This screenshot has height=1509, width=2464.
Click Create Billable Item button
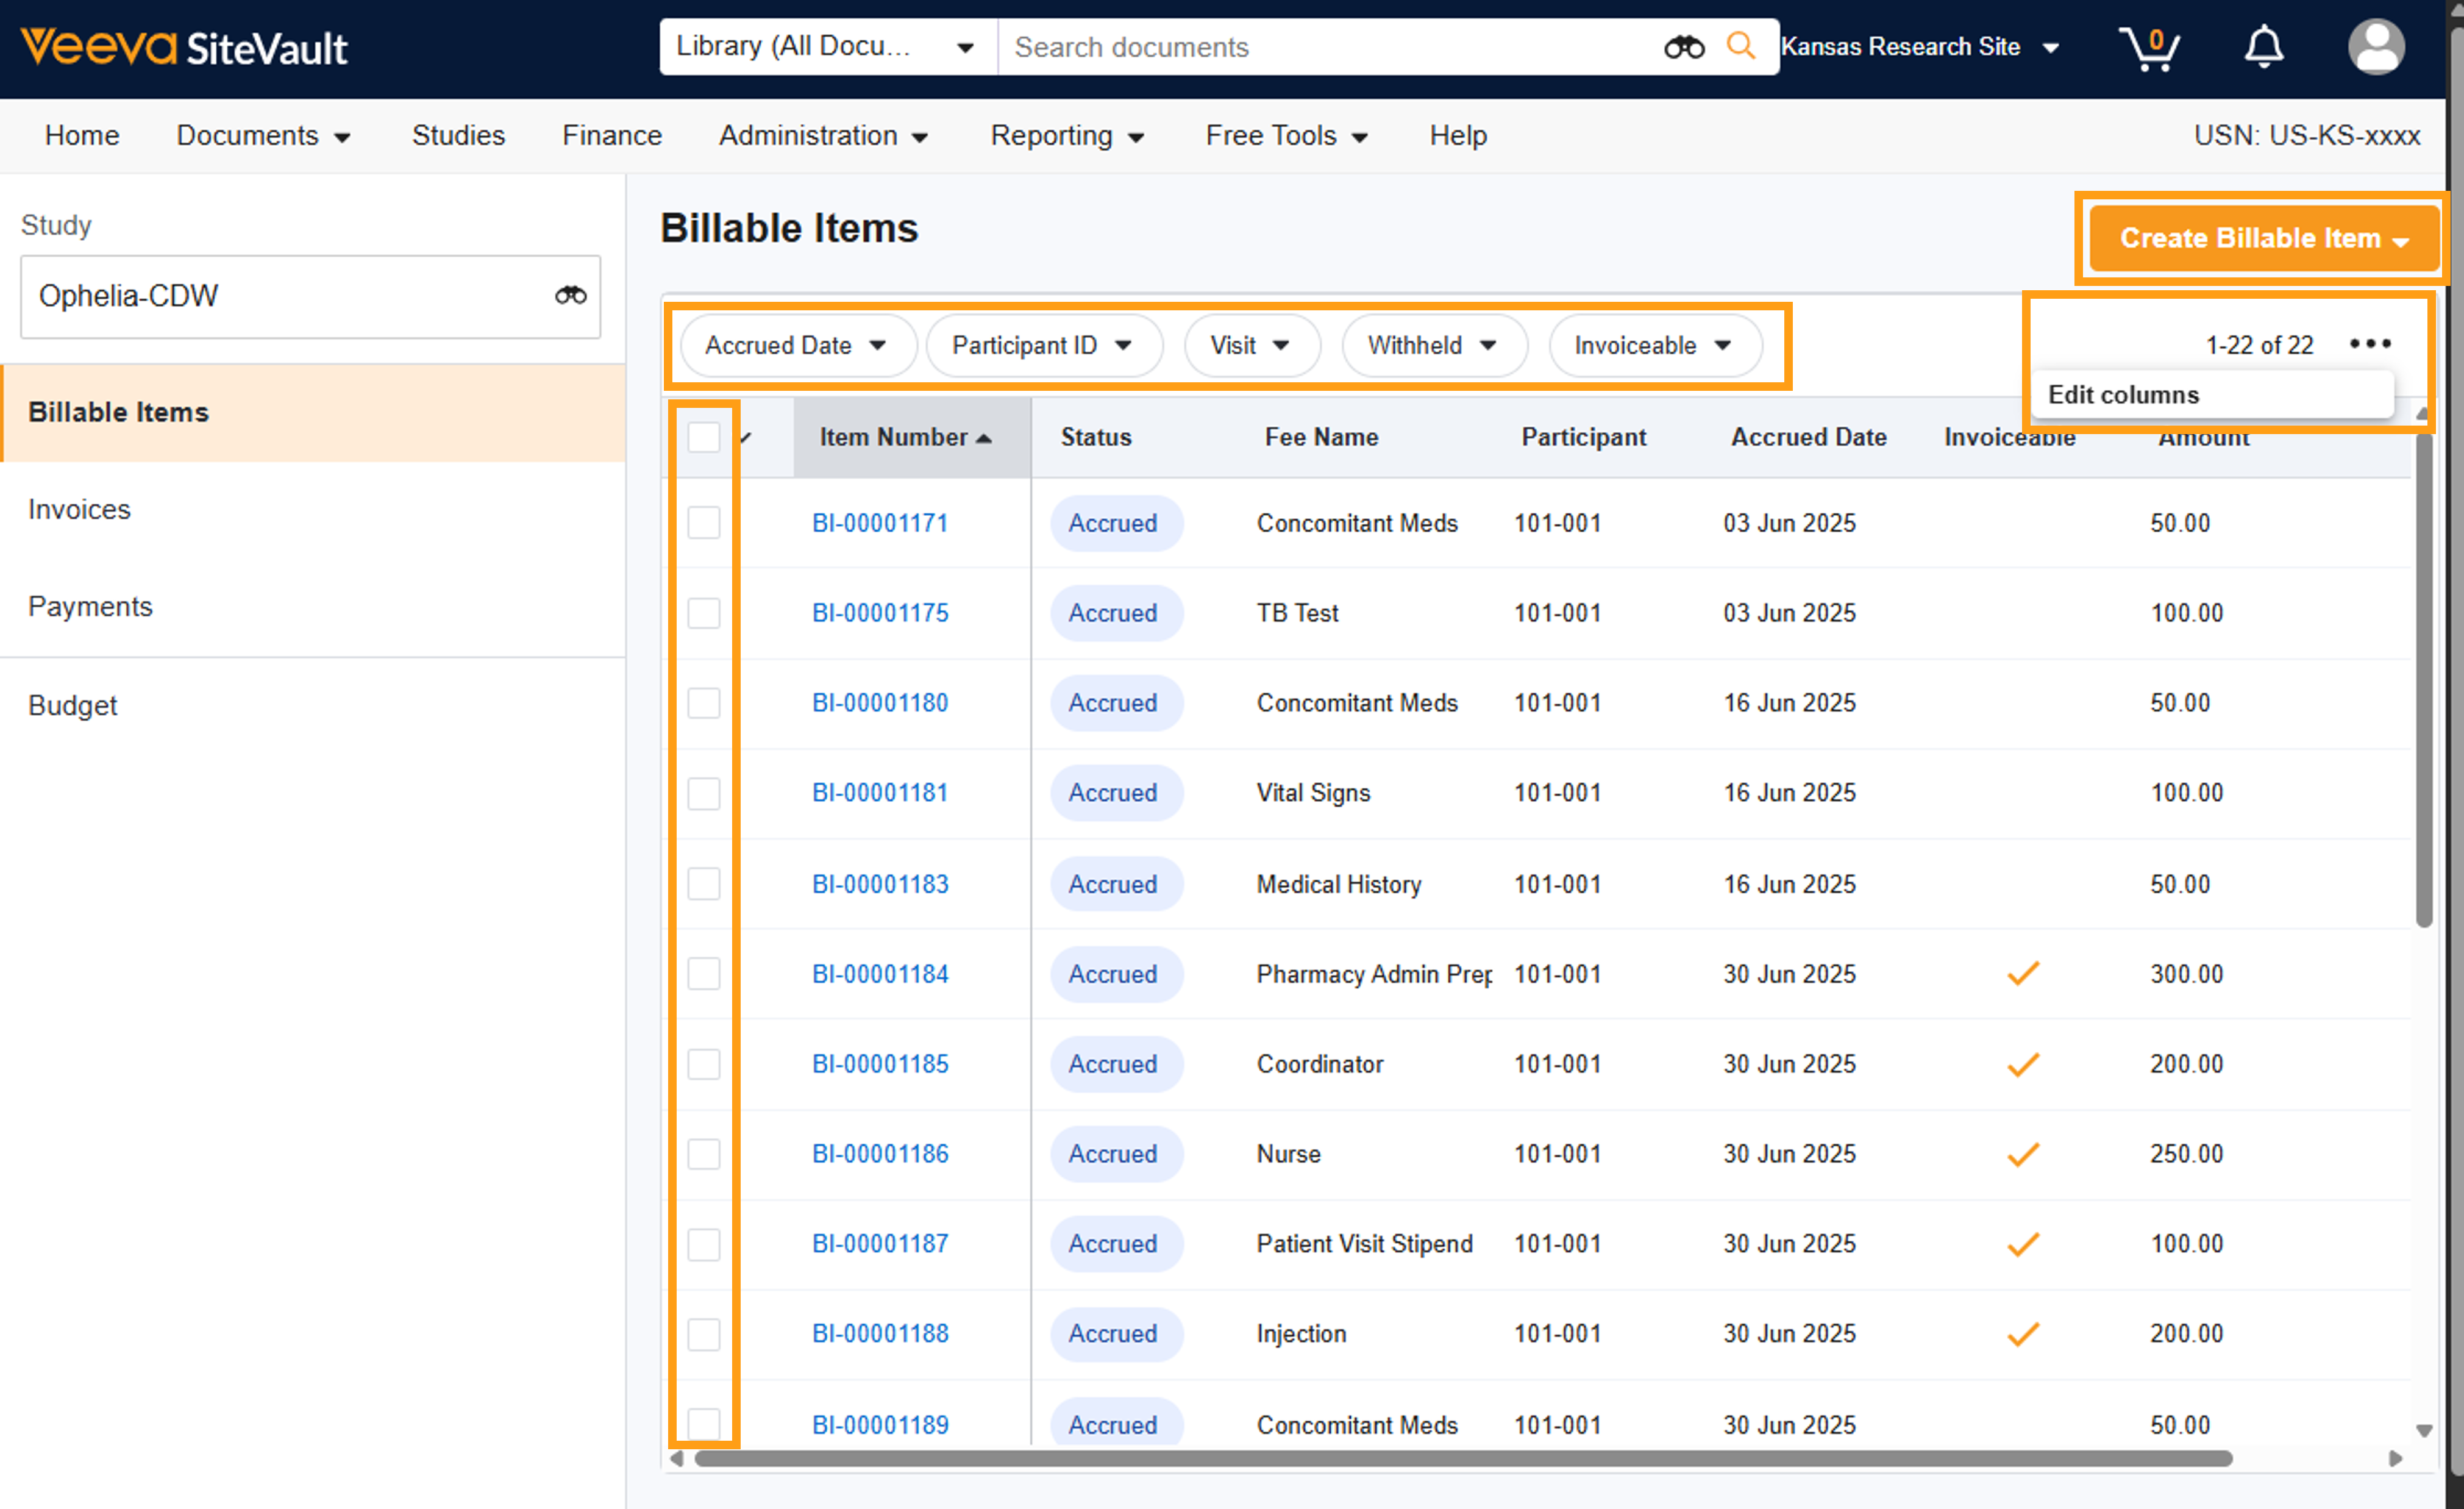pyautogui.click(x=2262, y=238)
